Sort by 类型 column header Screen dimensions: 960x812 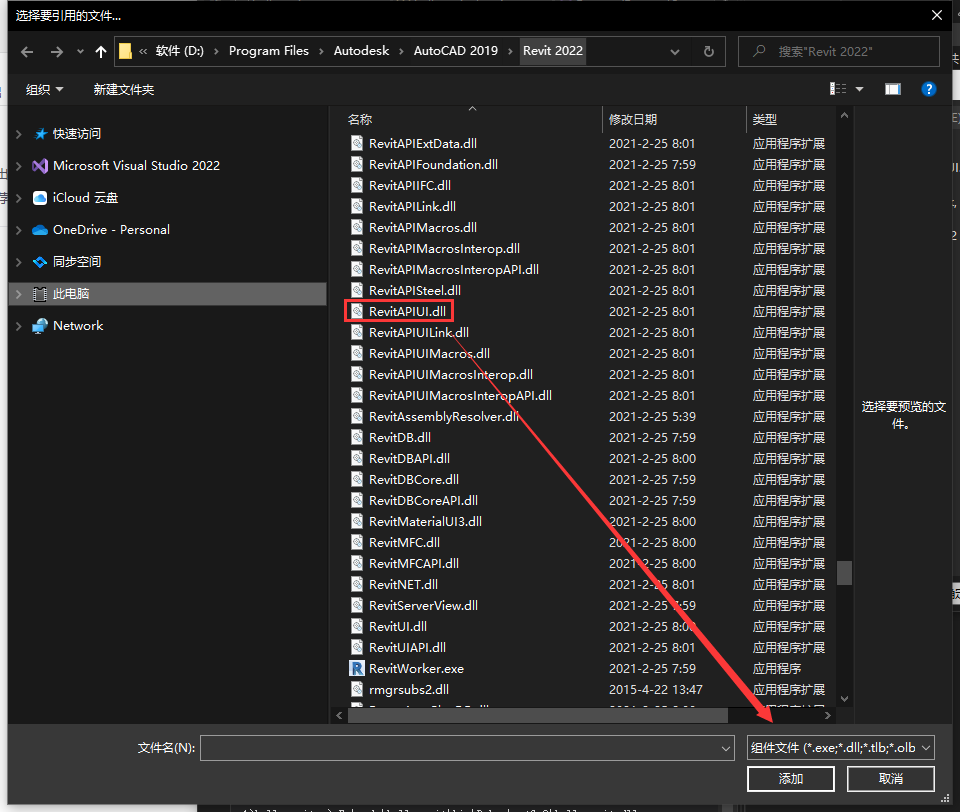pyautogui.click(x=765, y=119)
